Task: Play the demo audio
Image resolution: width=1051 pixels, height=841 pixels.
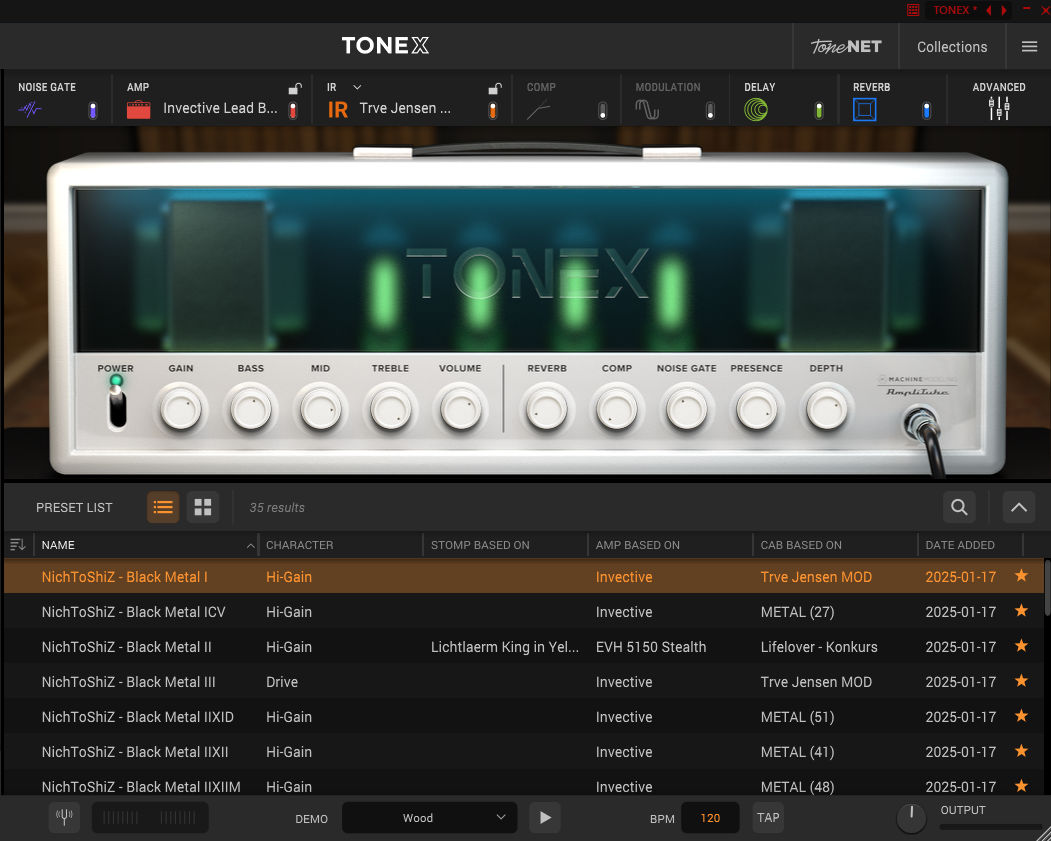Action: tap(545, 818)
